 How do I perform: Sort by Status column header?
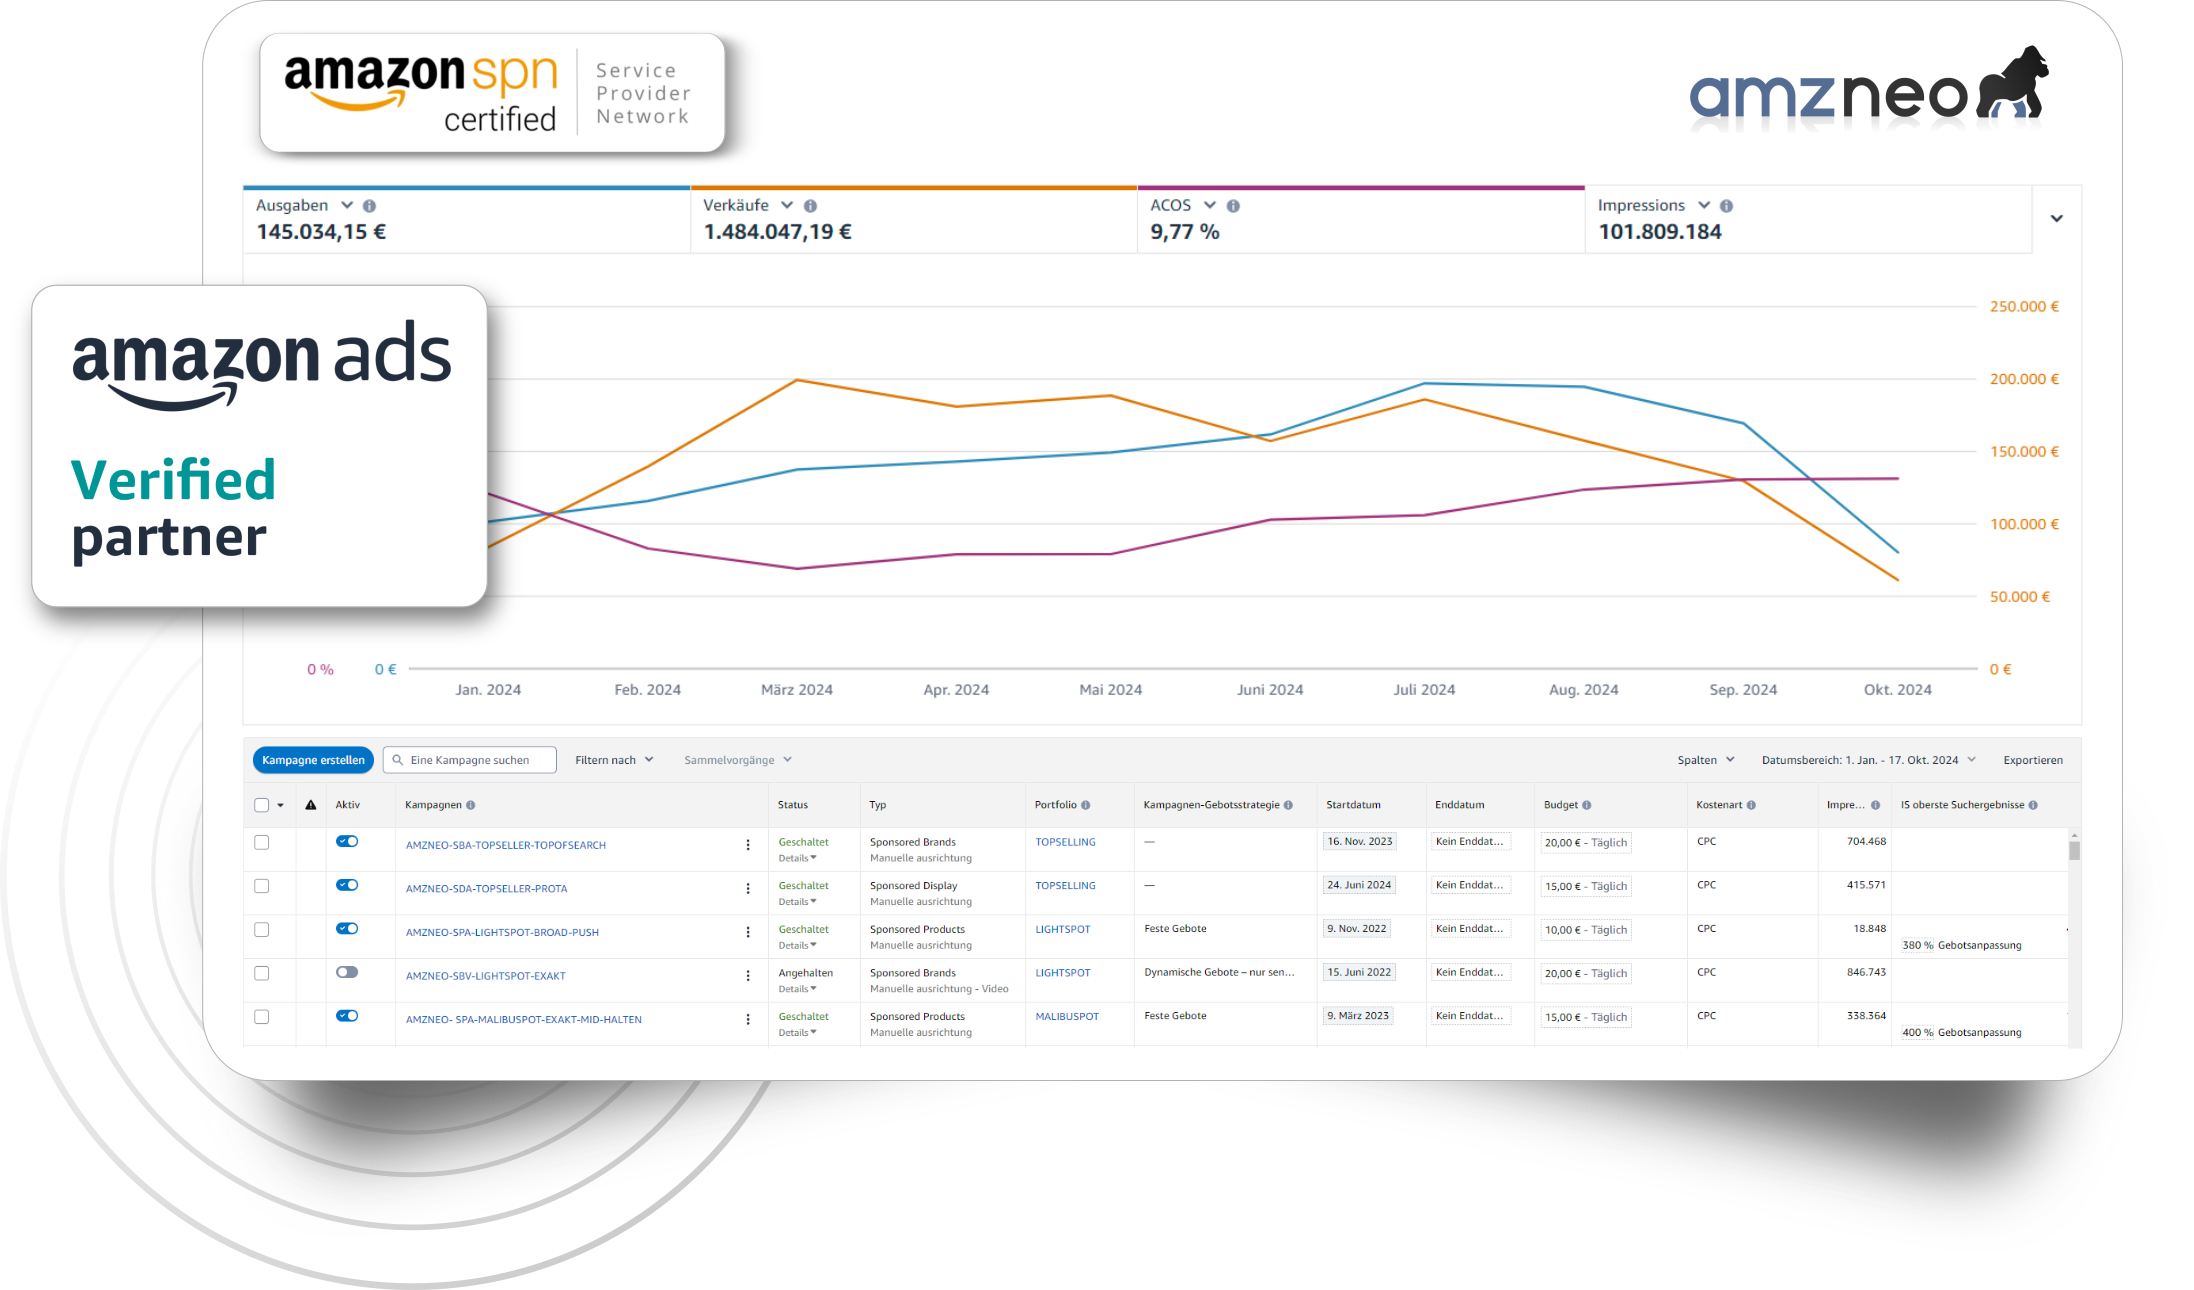[793, 805]
